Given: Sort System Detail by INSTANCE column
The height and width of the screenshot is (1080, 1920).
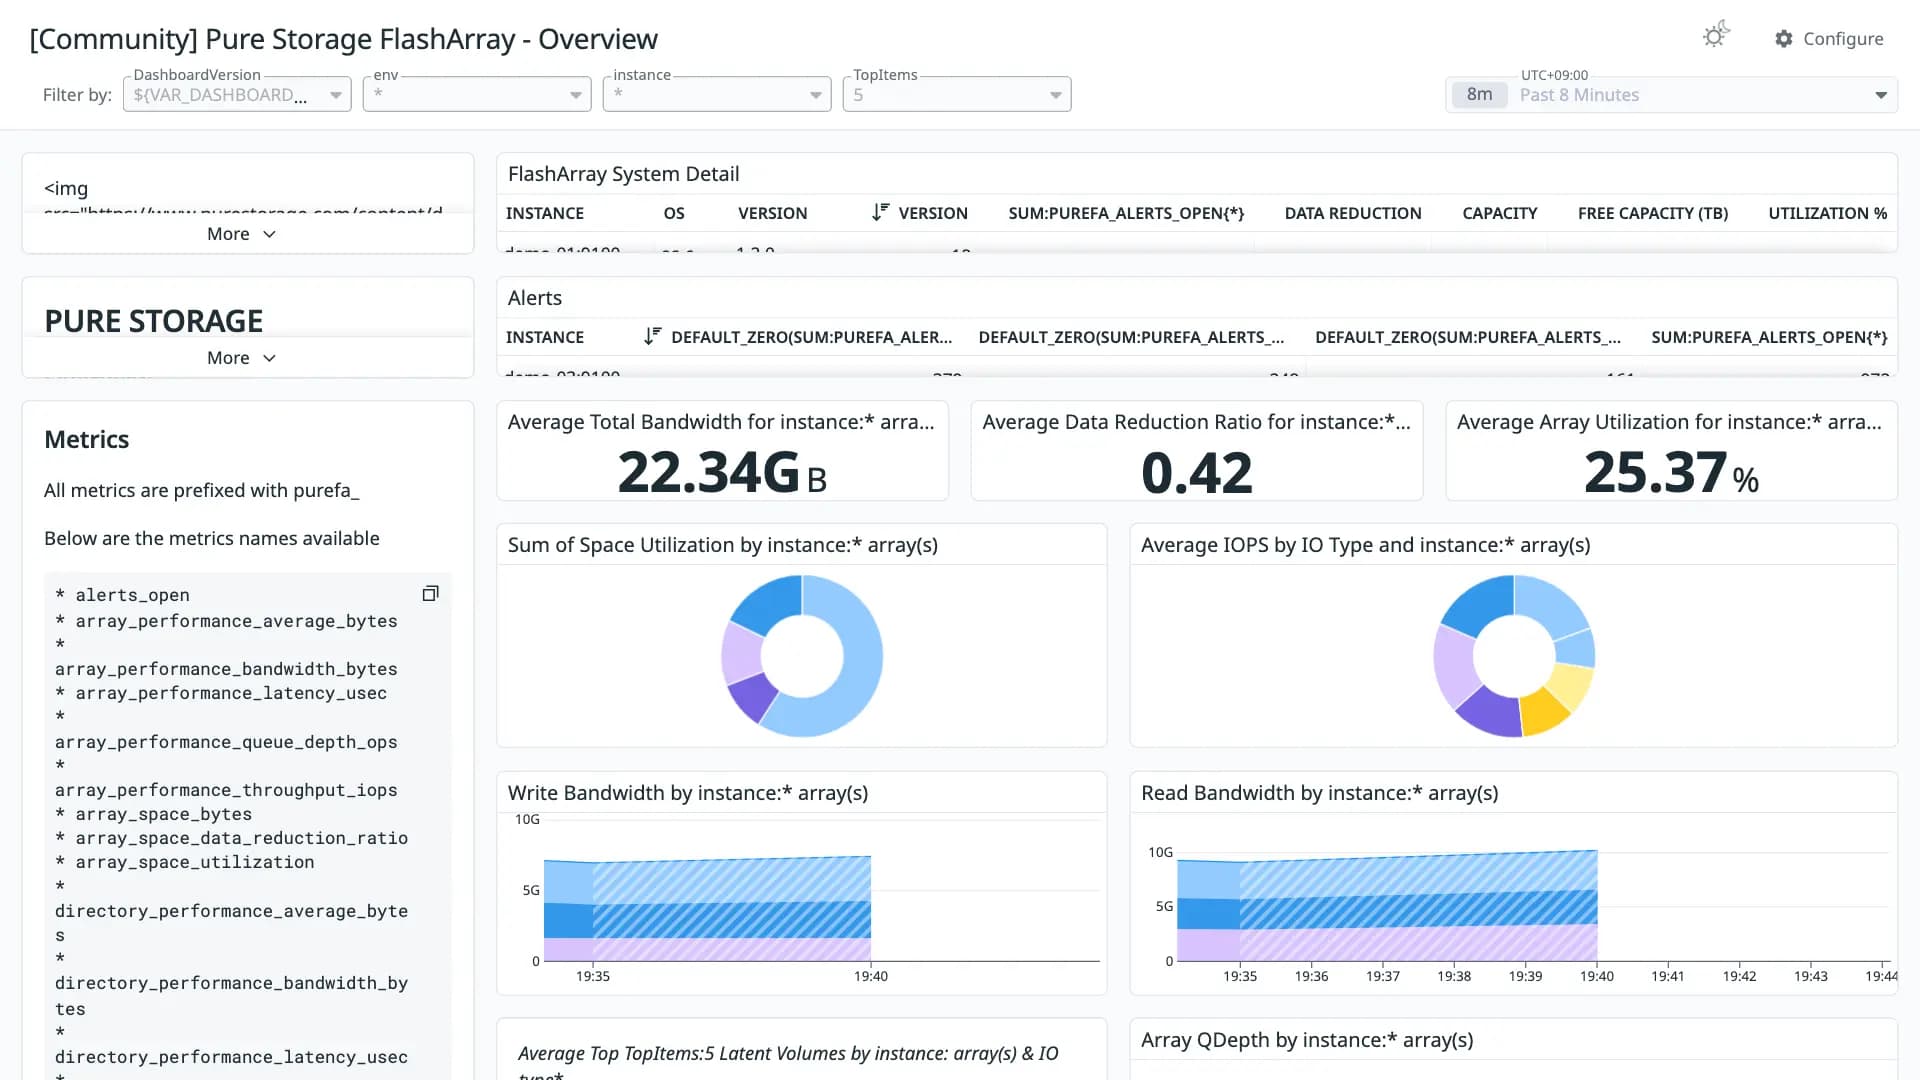Looking at the screenshot, I should (545, 213).
